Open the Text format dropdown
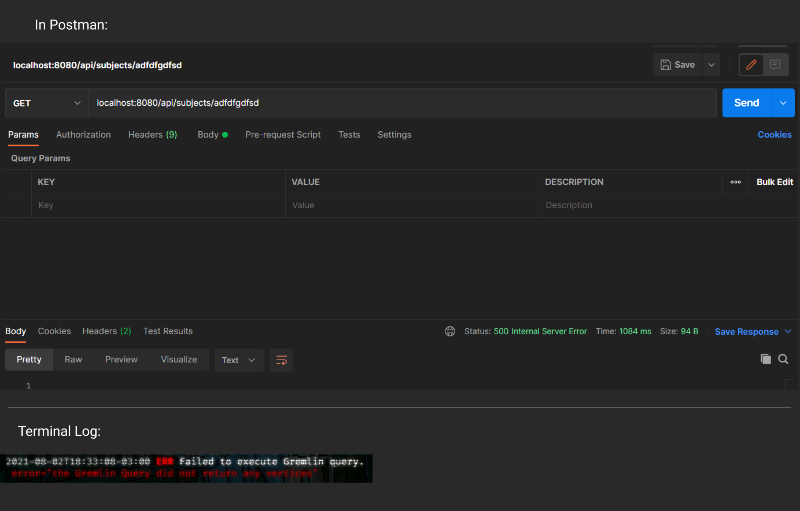This screenshot has width=800, height=511. click(239, 360)
